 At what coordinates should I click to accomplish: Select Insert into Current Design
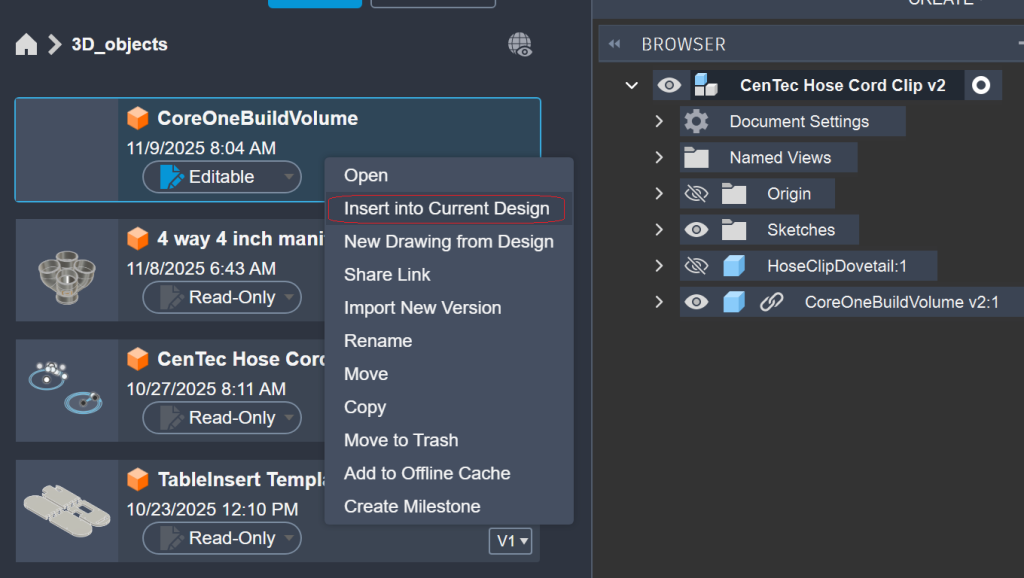click(446, 208)
